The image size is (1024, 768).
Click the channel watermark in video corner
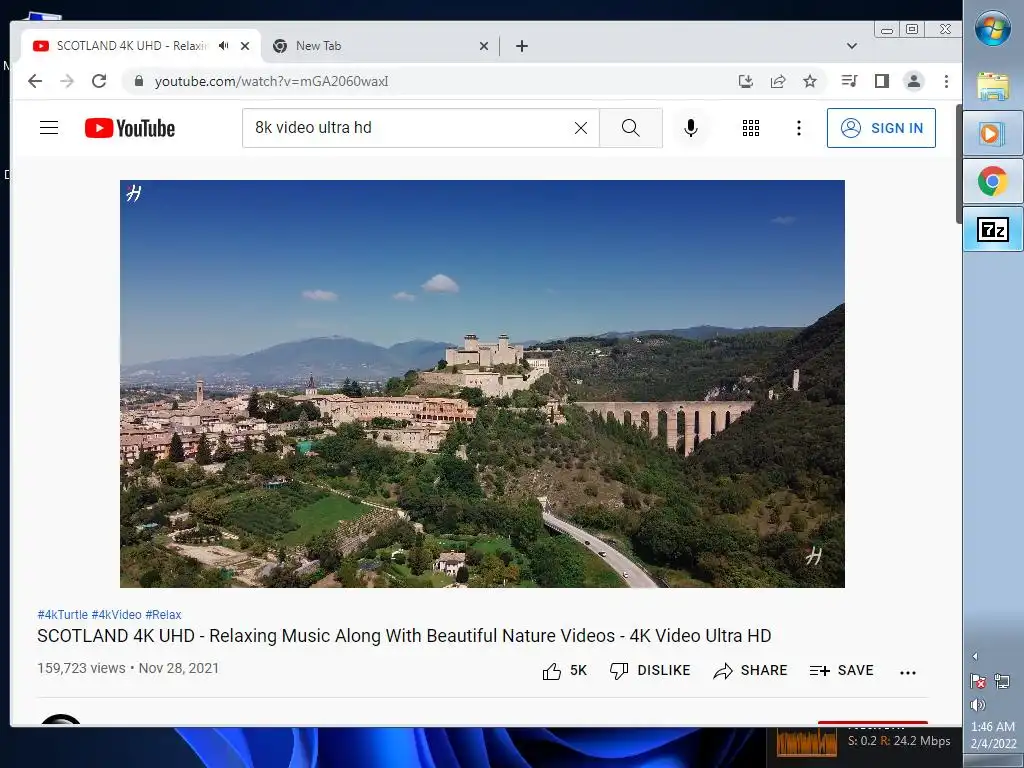814,556
